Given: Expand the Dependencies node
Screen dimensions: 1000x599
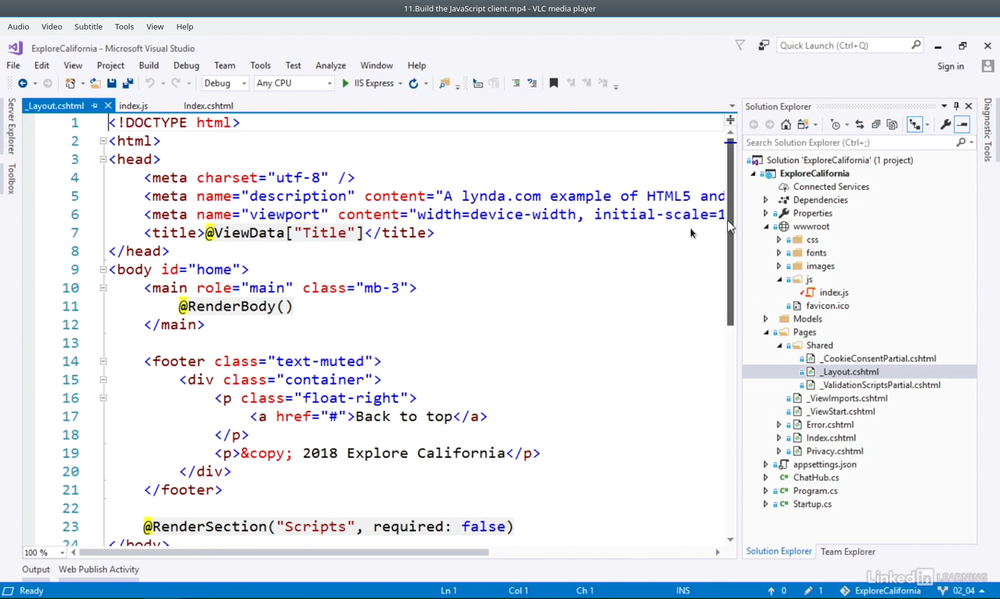Looking at the screenshot, I should click(766, 200).
